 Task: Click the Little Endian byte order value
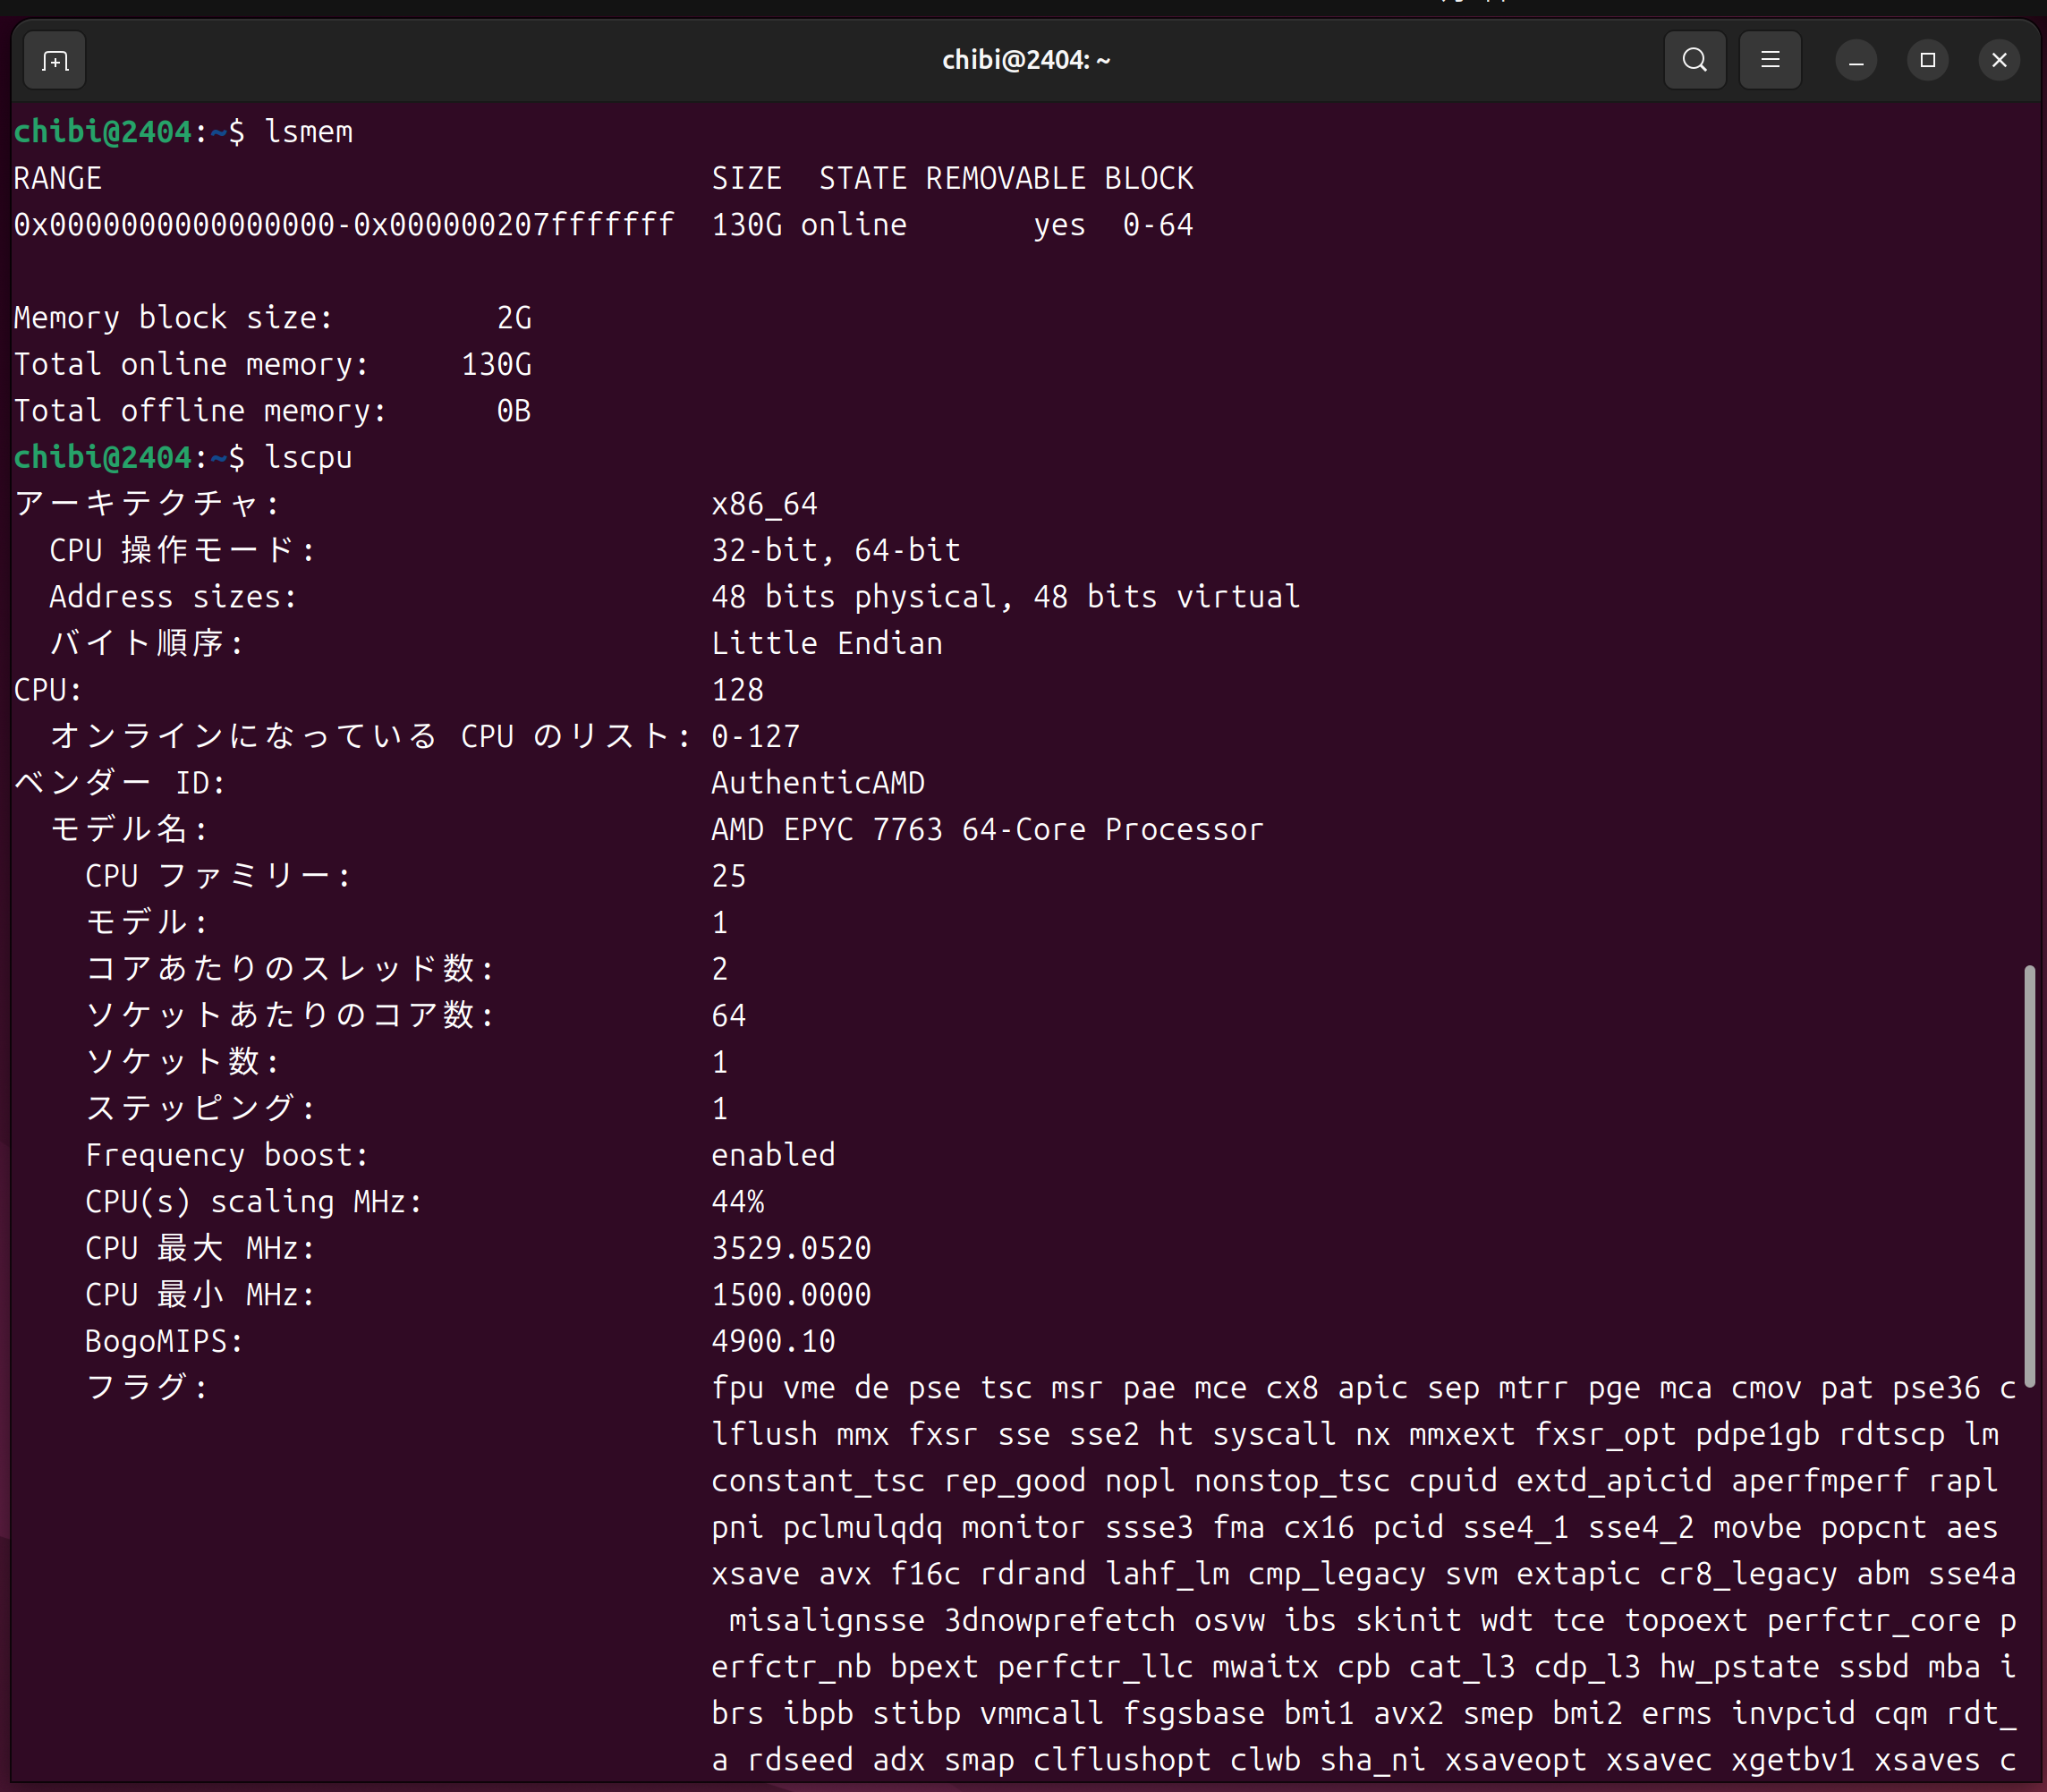[826, 643]
